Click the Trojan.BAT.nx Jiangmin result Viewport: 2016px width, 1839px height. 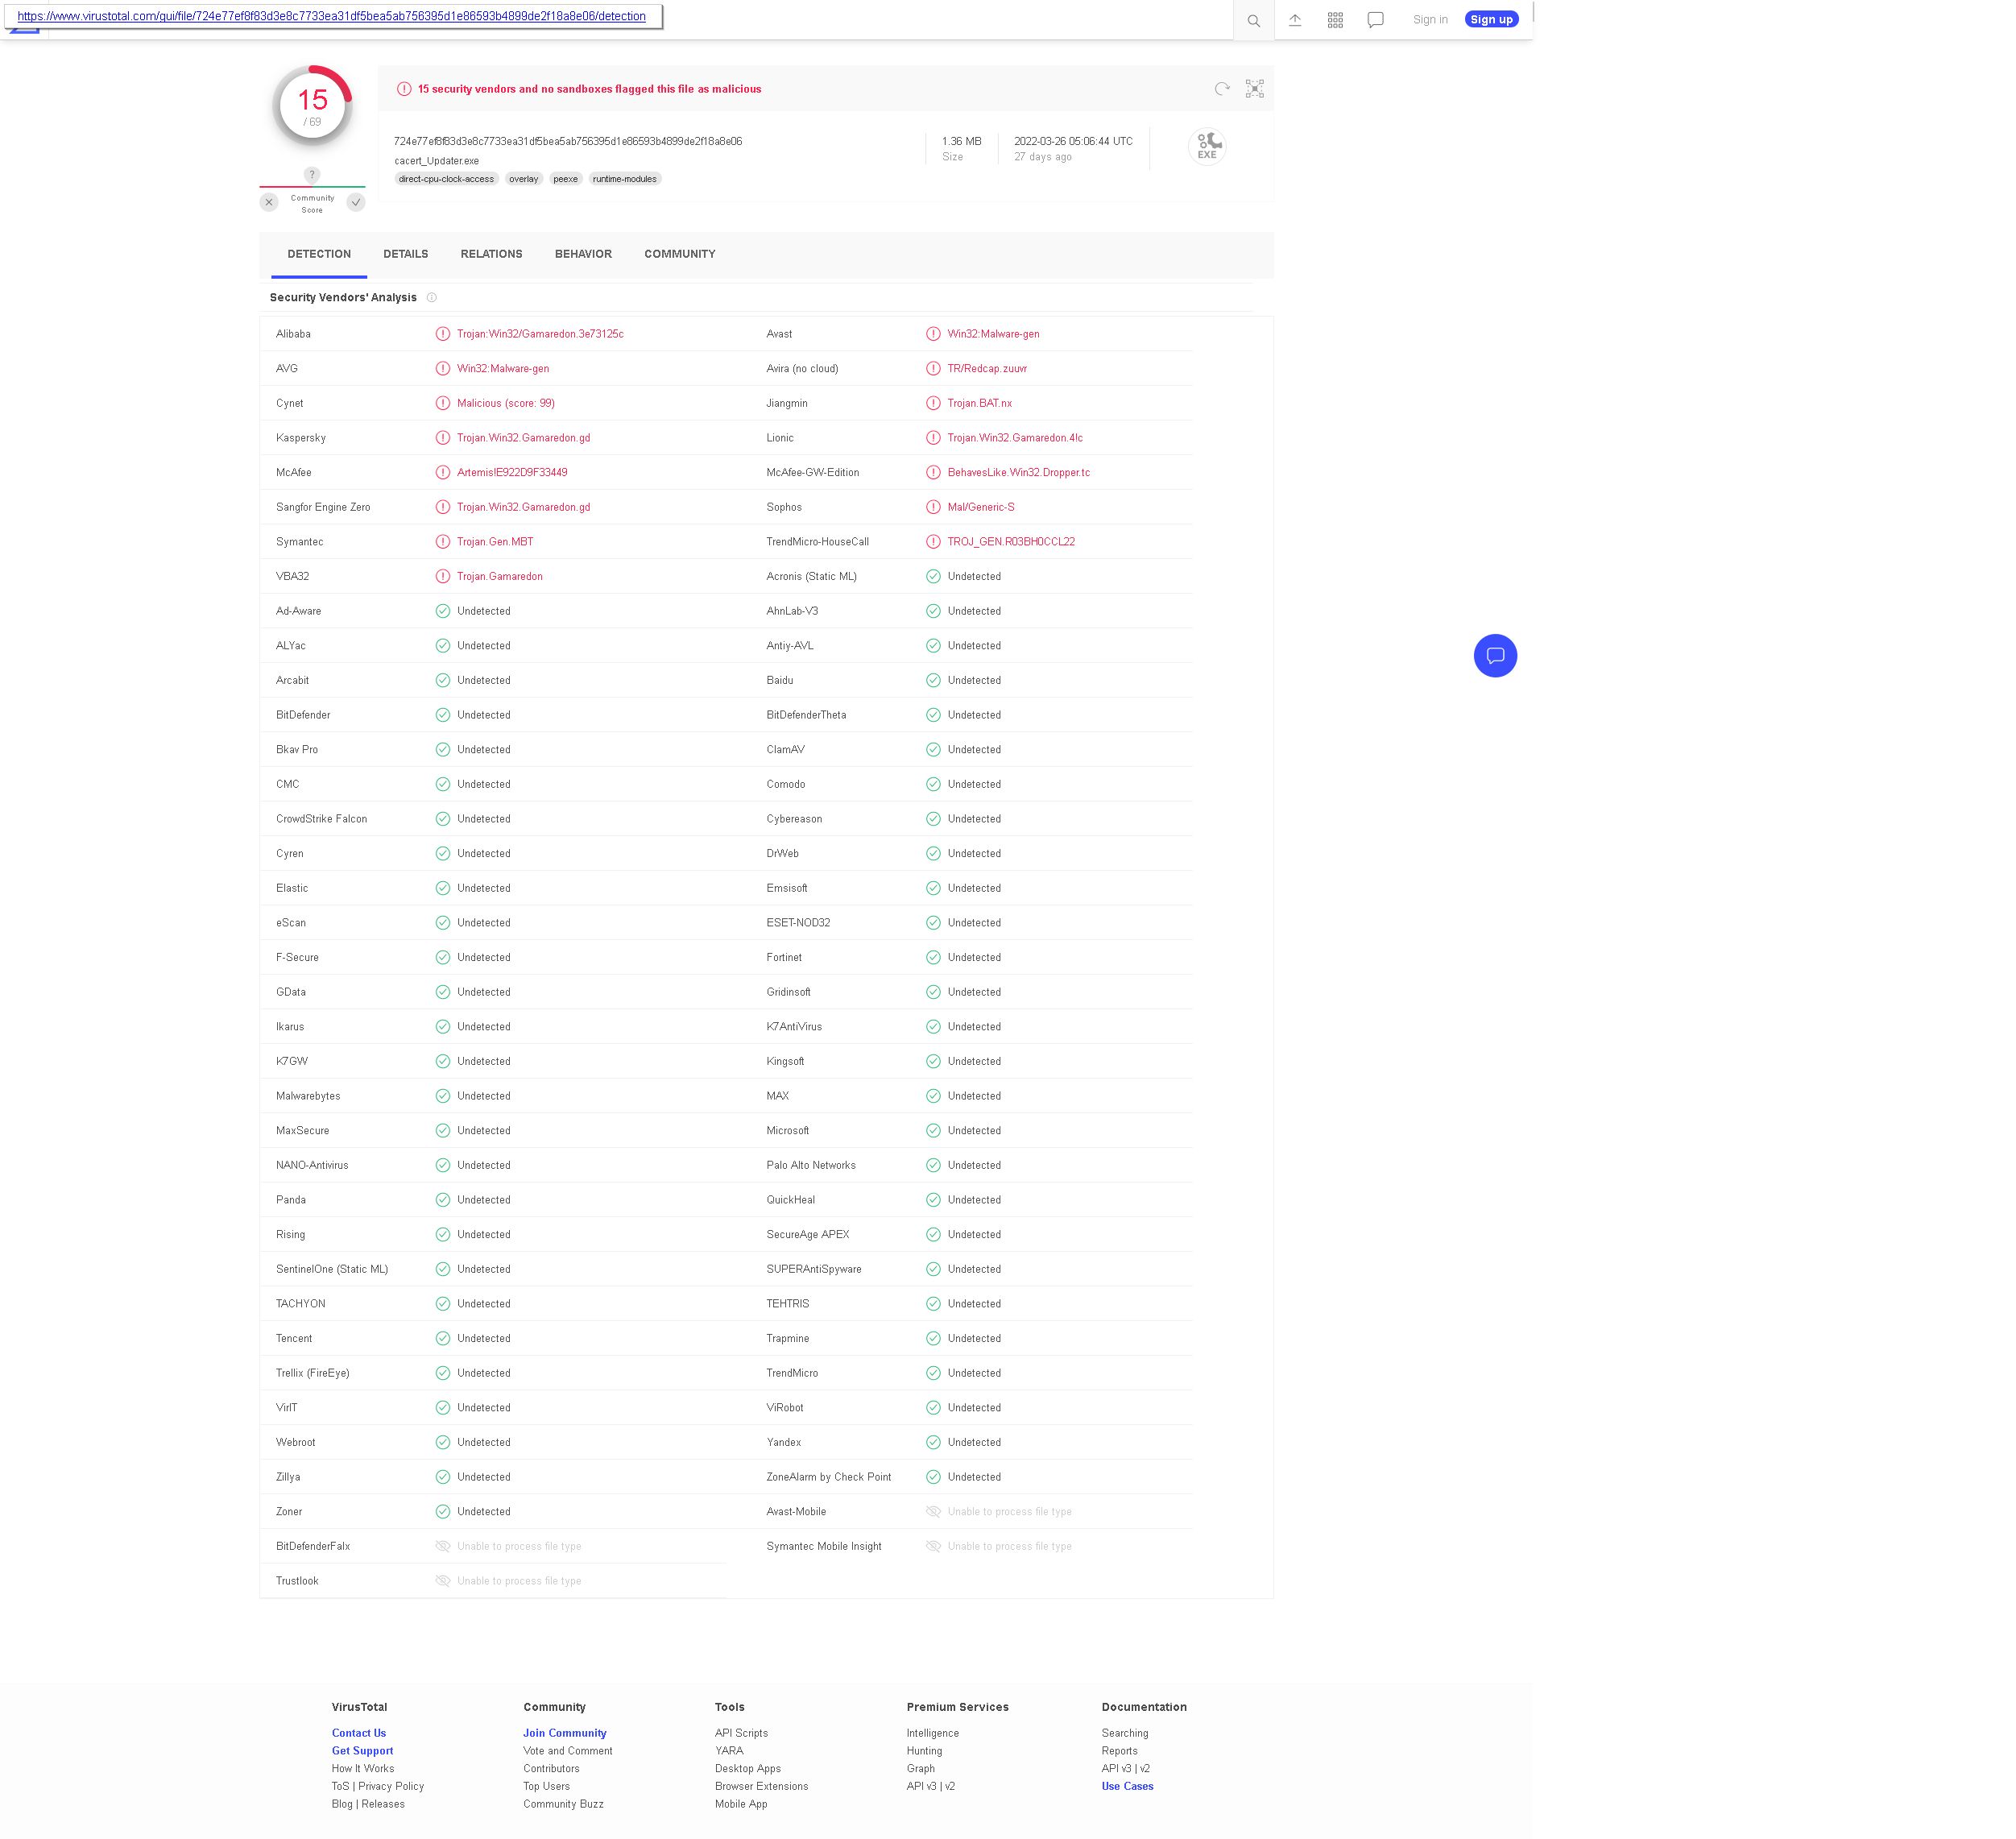[x=979, y=403]
